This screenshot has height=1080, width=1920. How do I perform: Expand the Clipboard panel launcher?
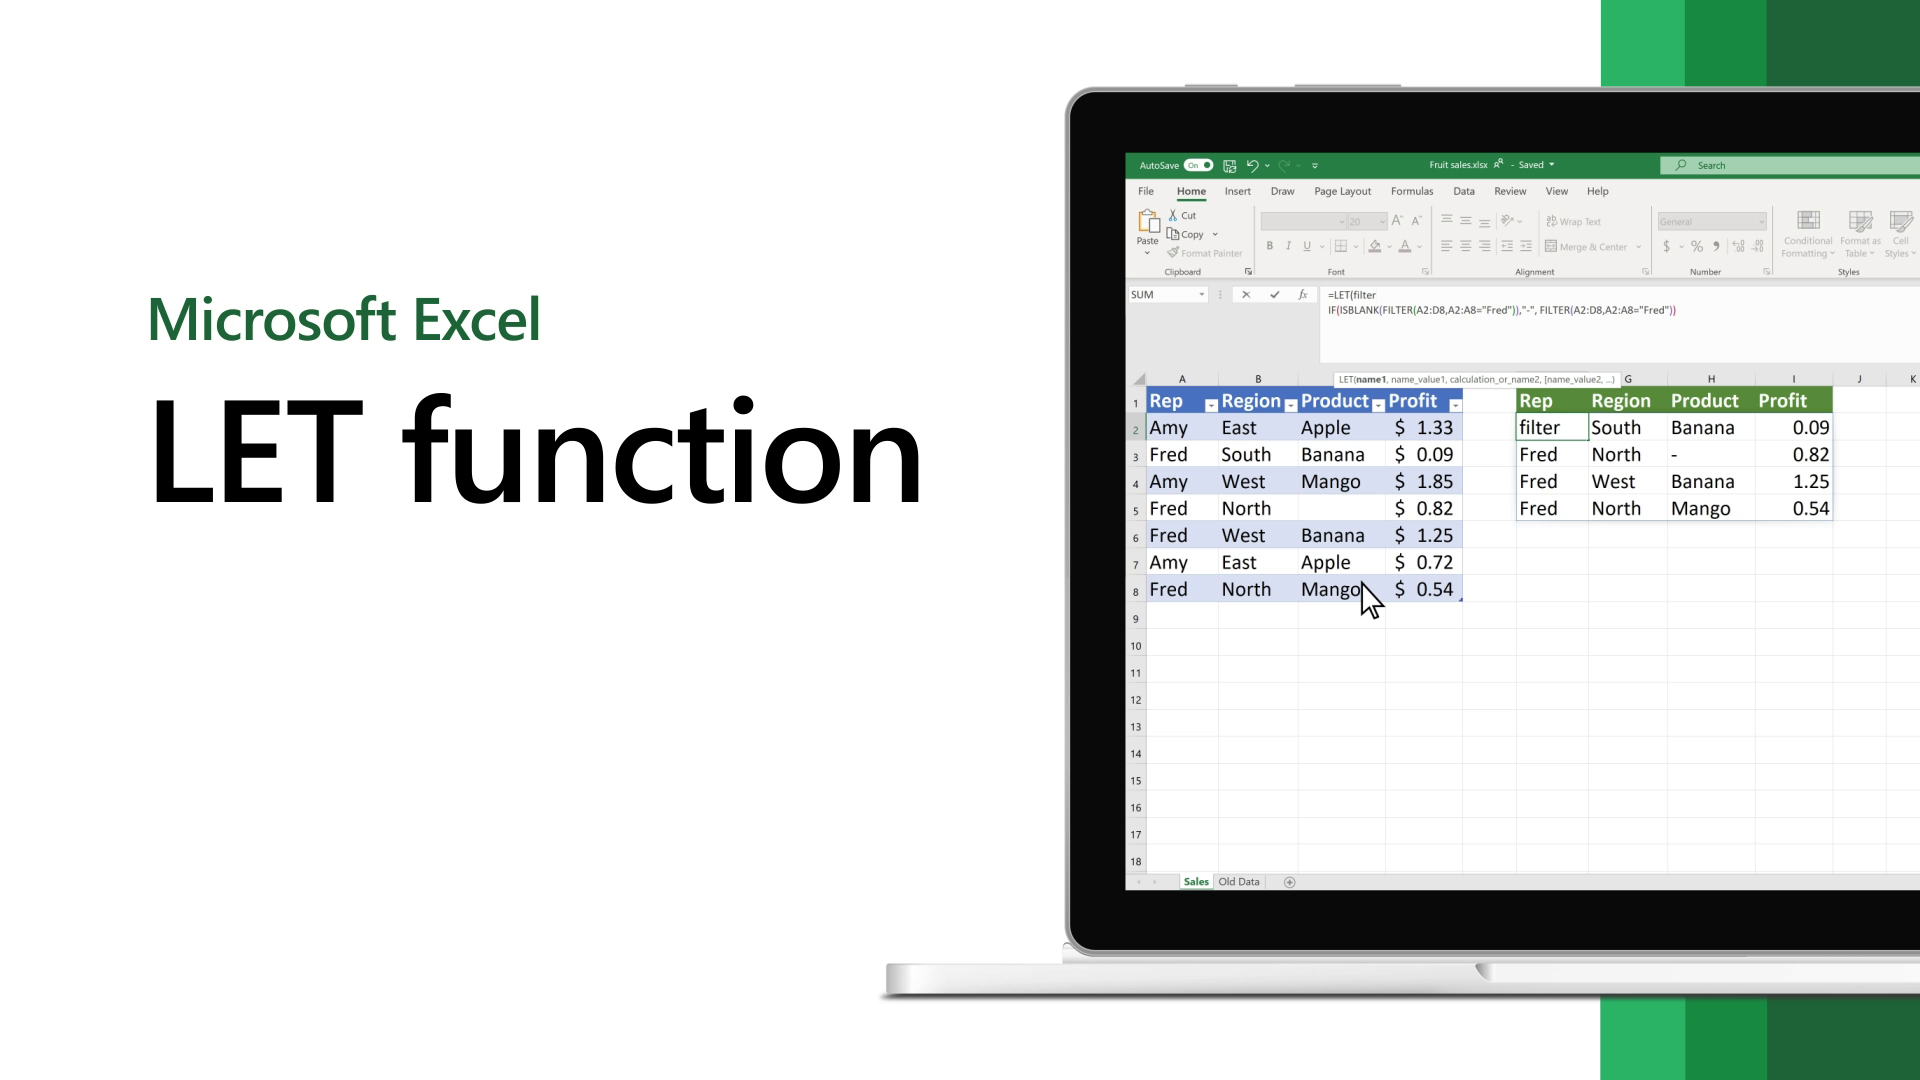pyautogui.click(x=1247, y=272)
